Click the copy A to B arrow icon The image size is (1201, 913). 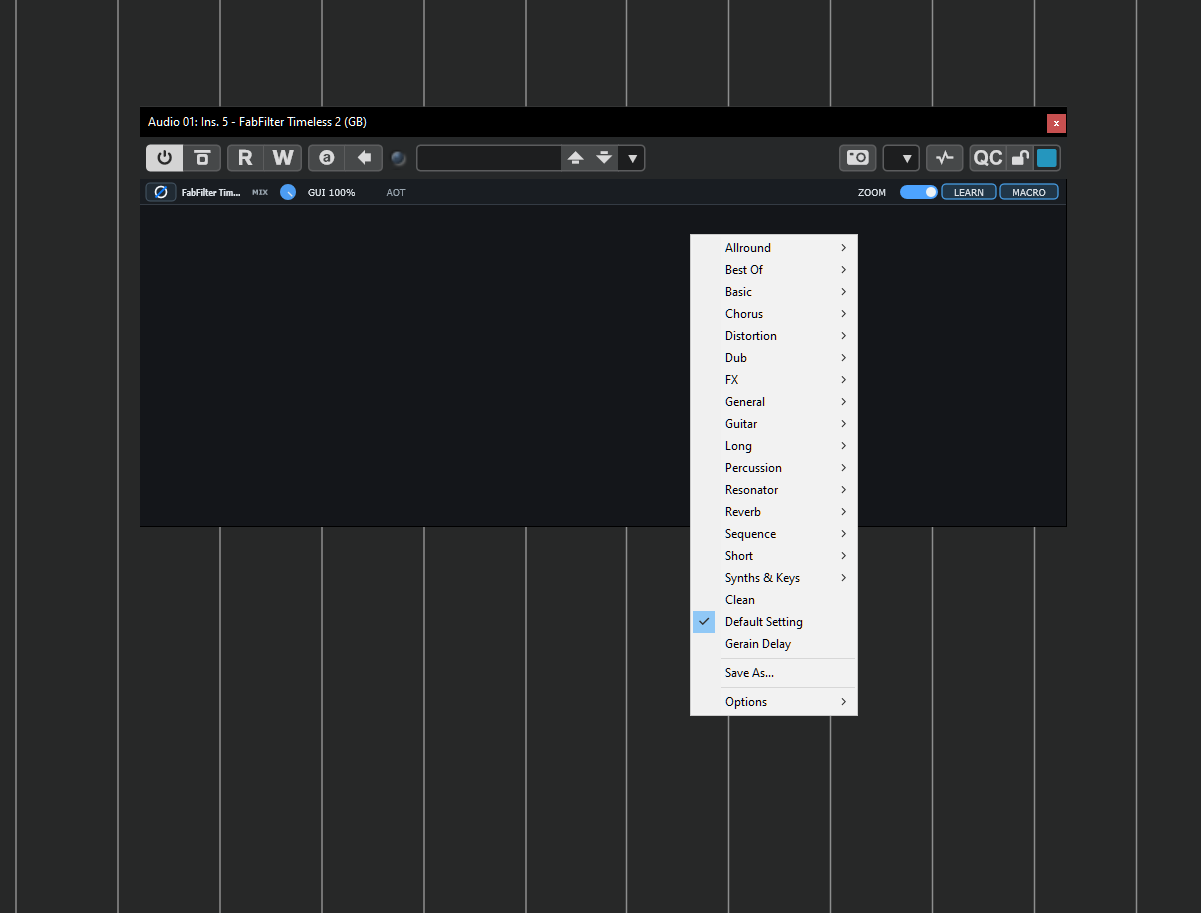(x=364, y=158)
